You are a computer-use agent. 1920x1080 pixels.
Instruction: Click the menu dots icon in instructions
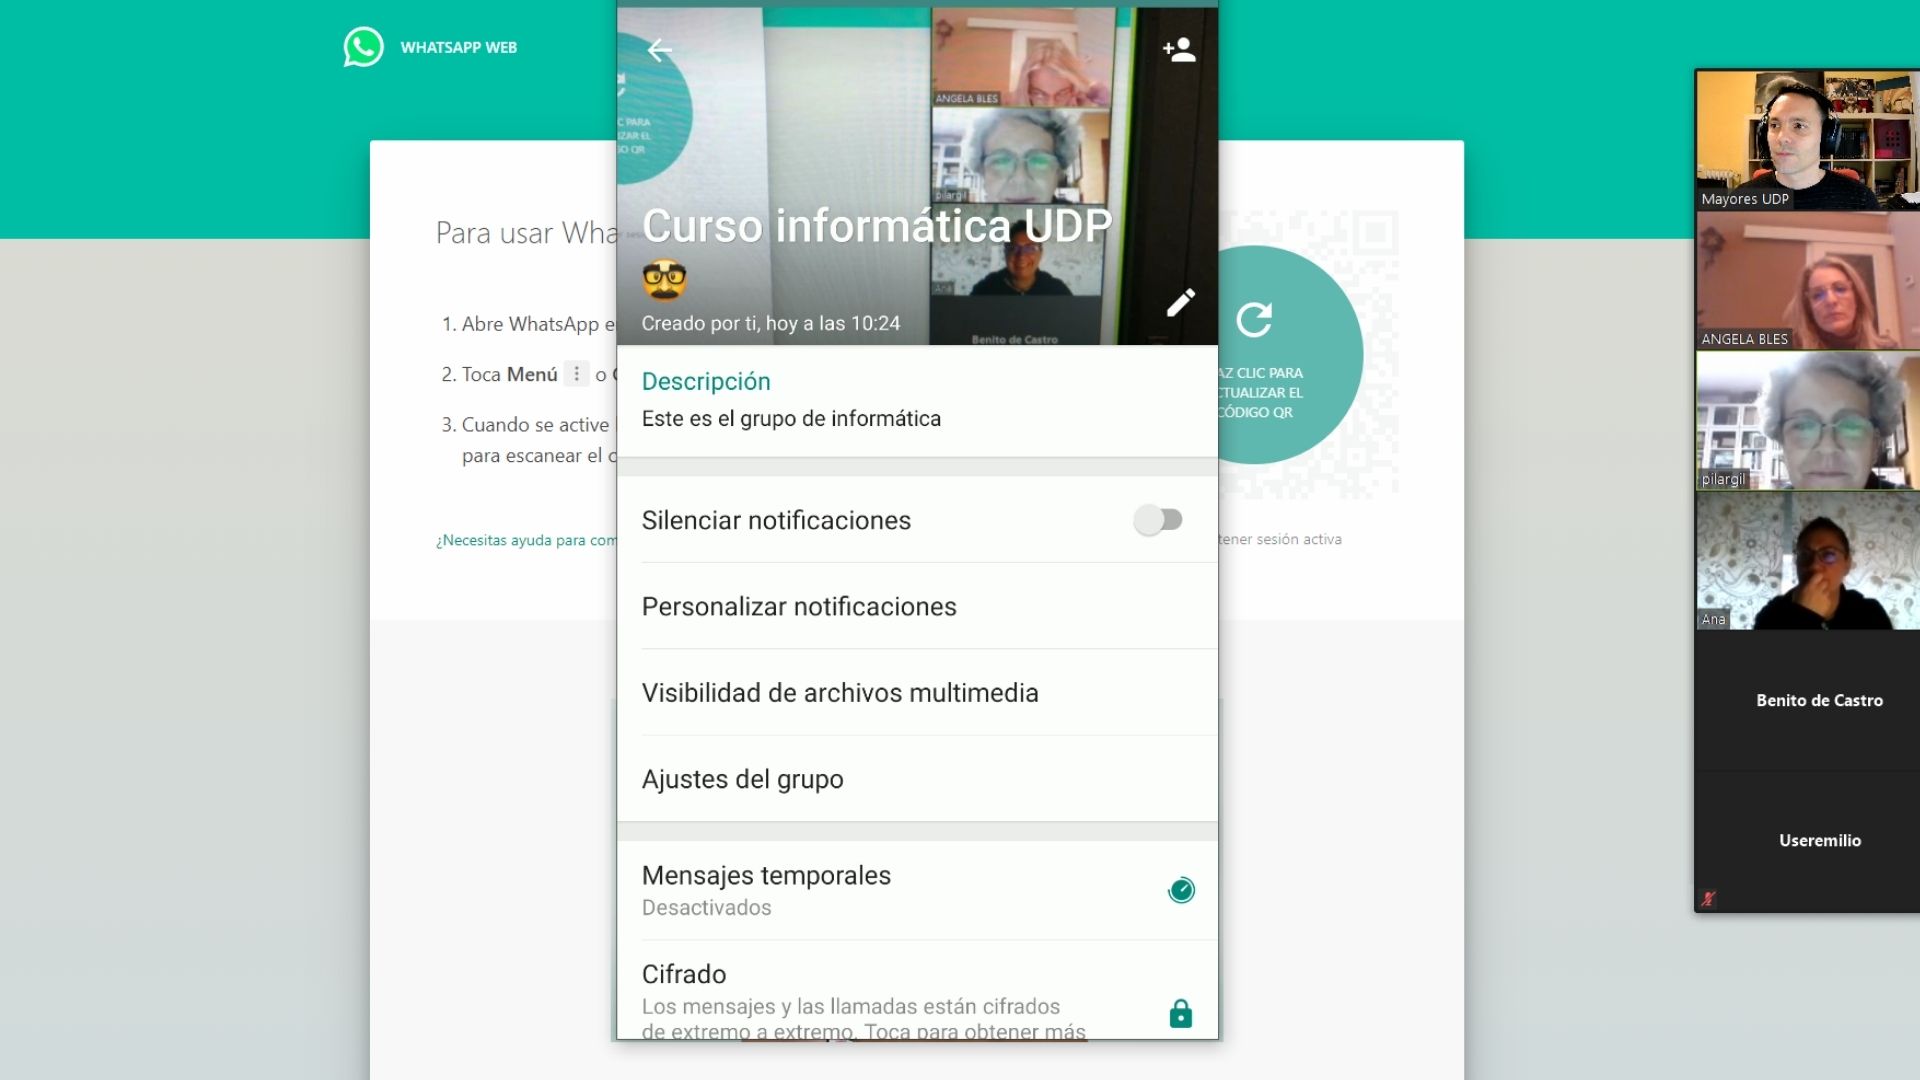pyautogui.click(x=576, y=374)
